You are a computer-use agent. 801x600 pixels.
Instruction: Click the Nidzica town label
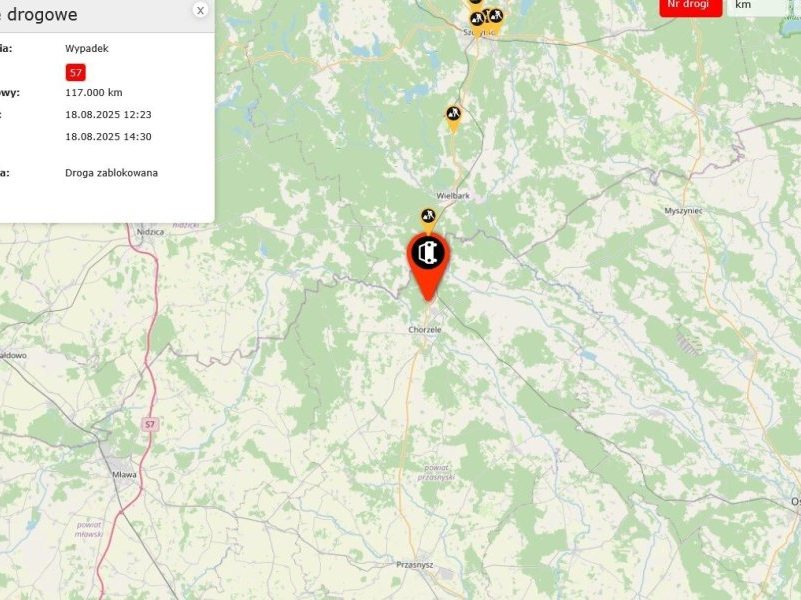pyautogui.click(x=150, y=232)
